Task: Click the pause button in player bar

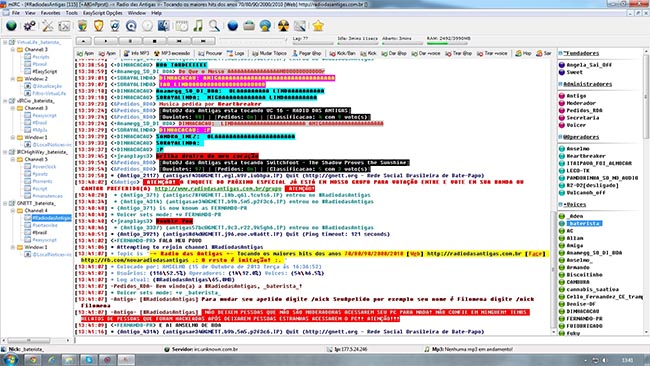Action: click(130, 41)
